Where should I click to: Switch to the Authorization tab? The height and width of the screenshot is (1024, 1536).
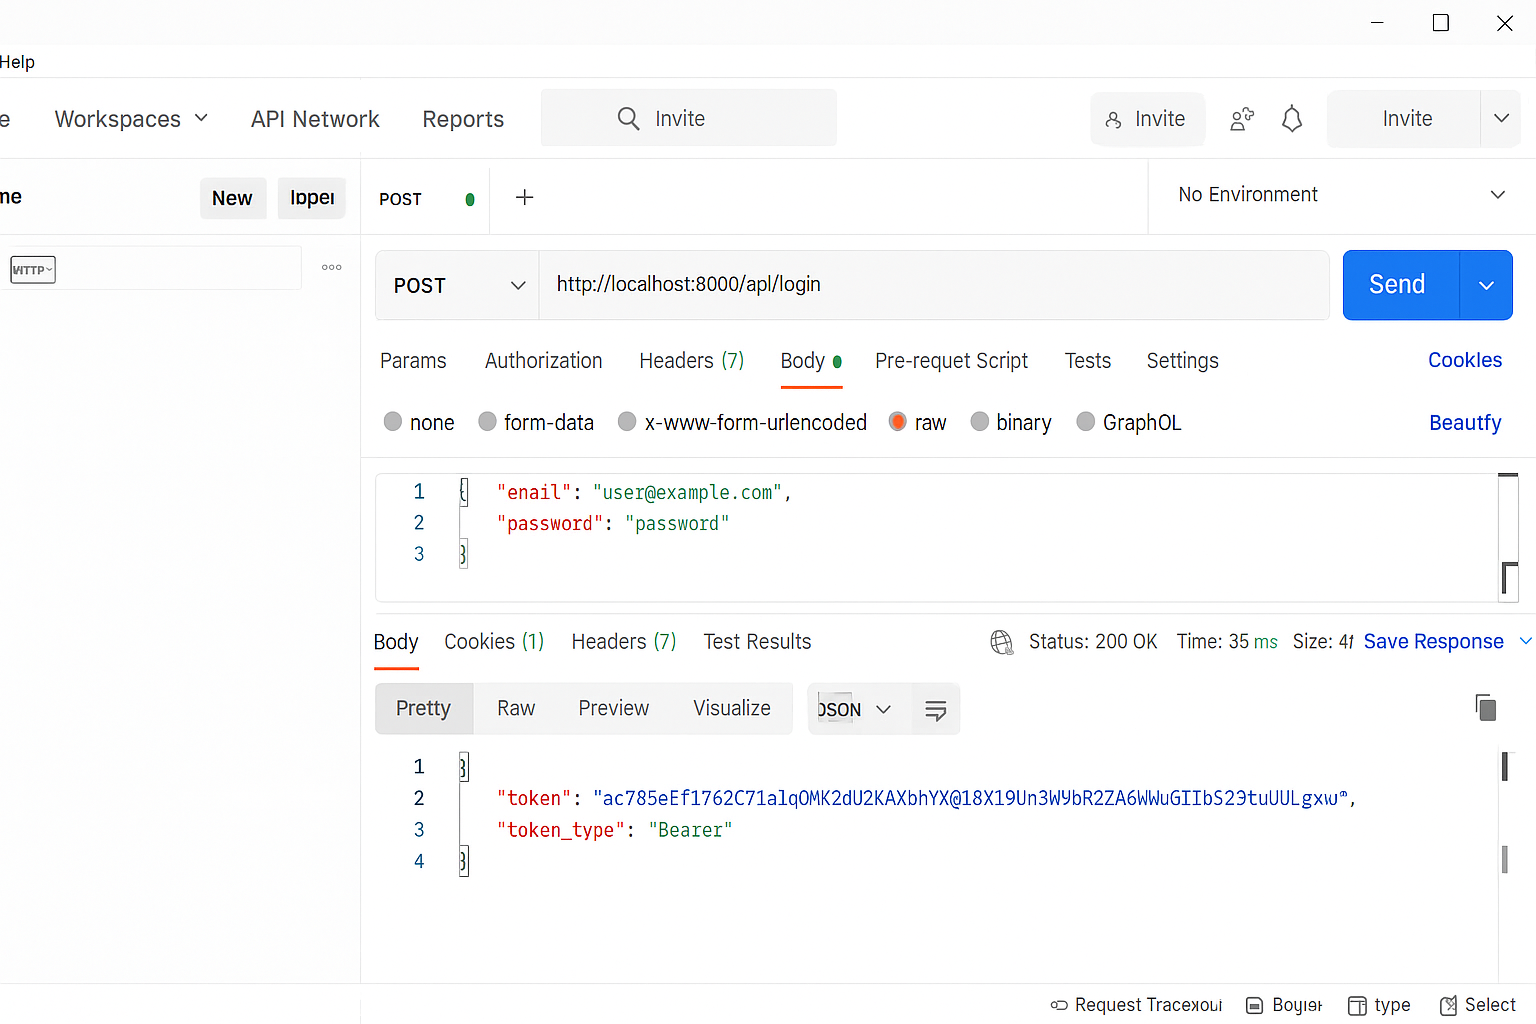pyautogui.click(x=543, y=361)
